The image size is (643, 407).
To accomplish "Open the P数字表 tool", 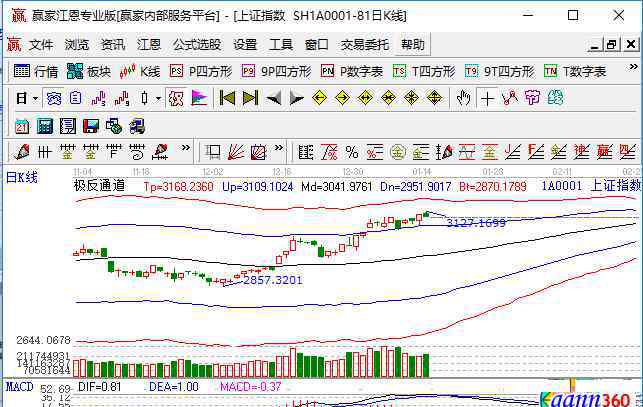I will click(x=352, y=71).
